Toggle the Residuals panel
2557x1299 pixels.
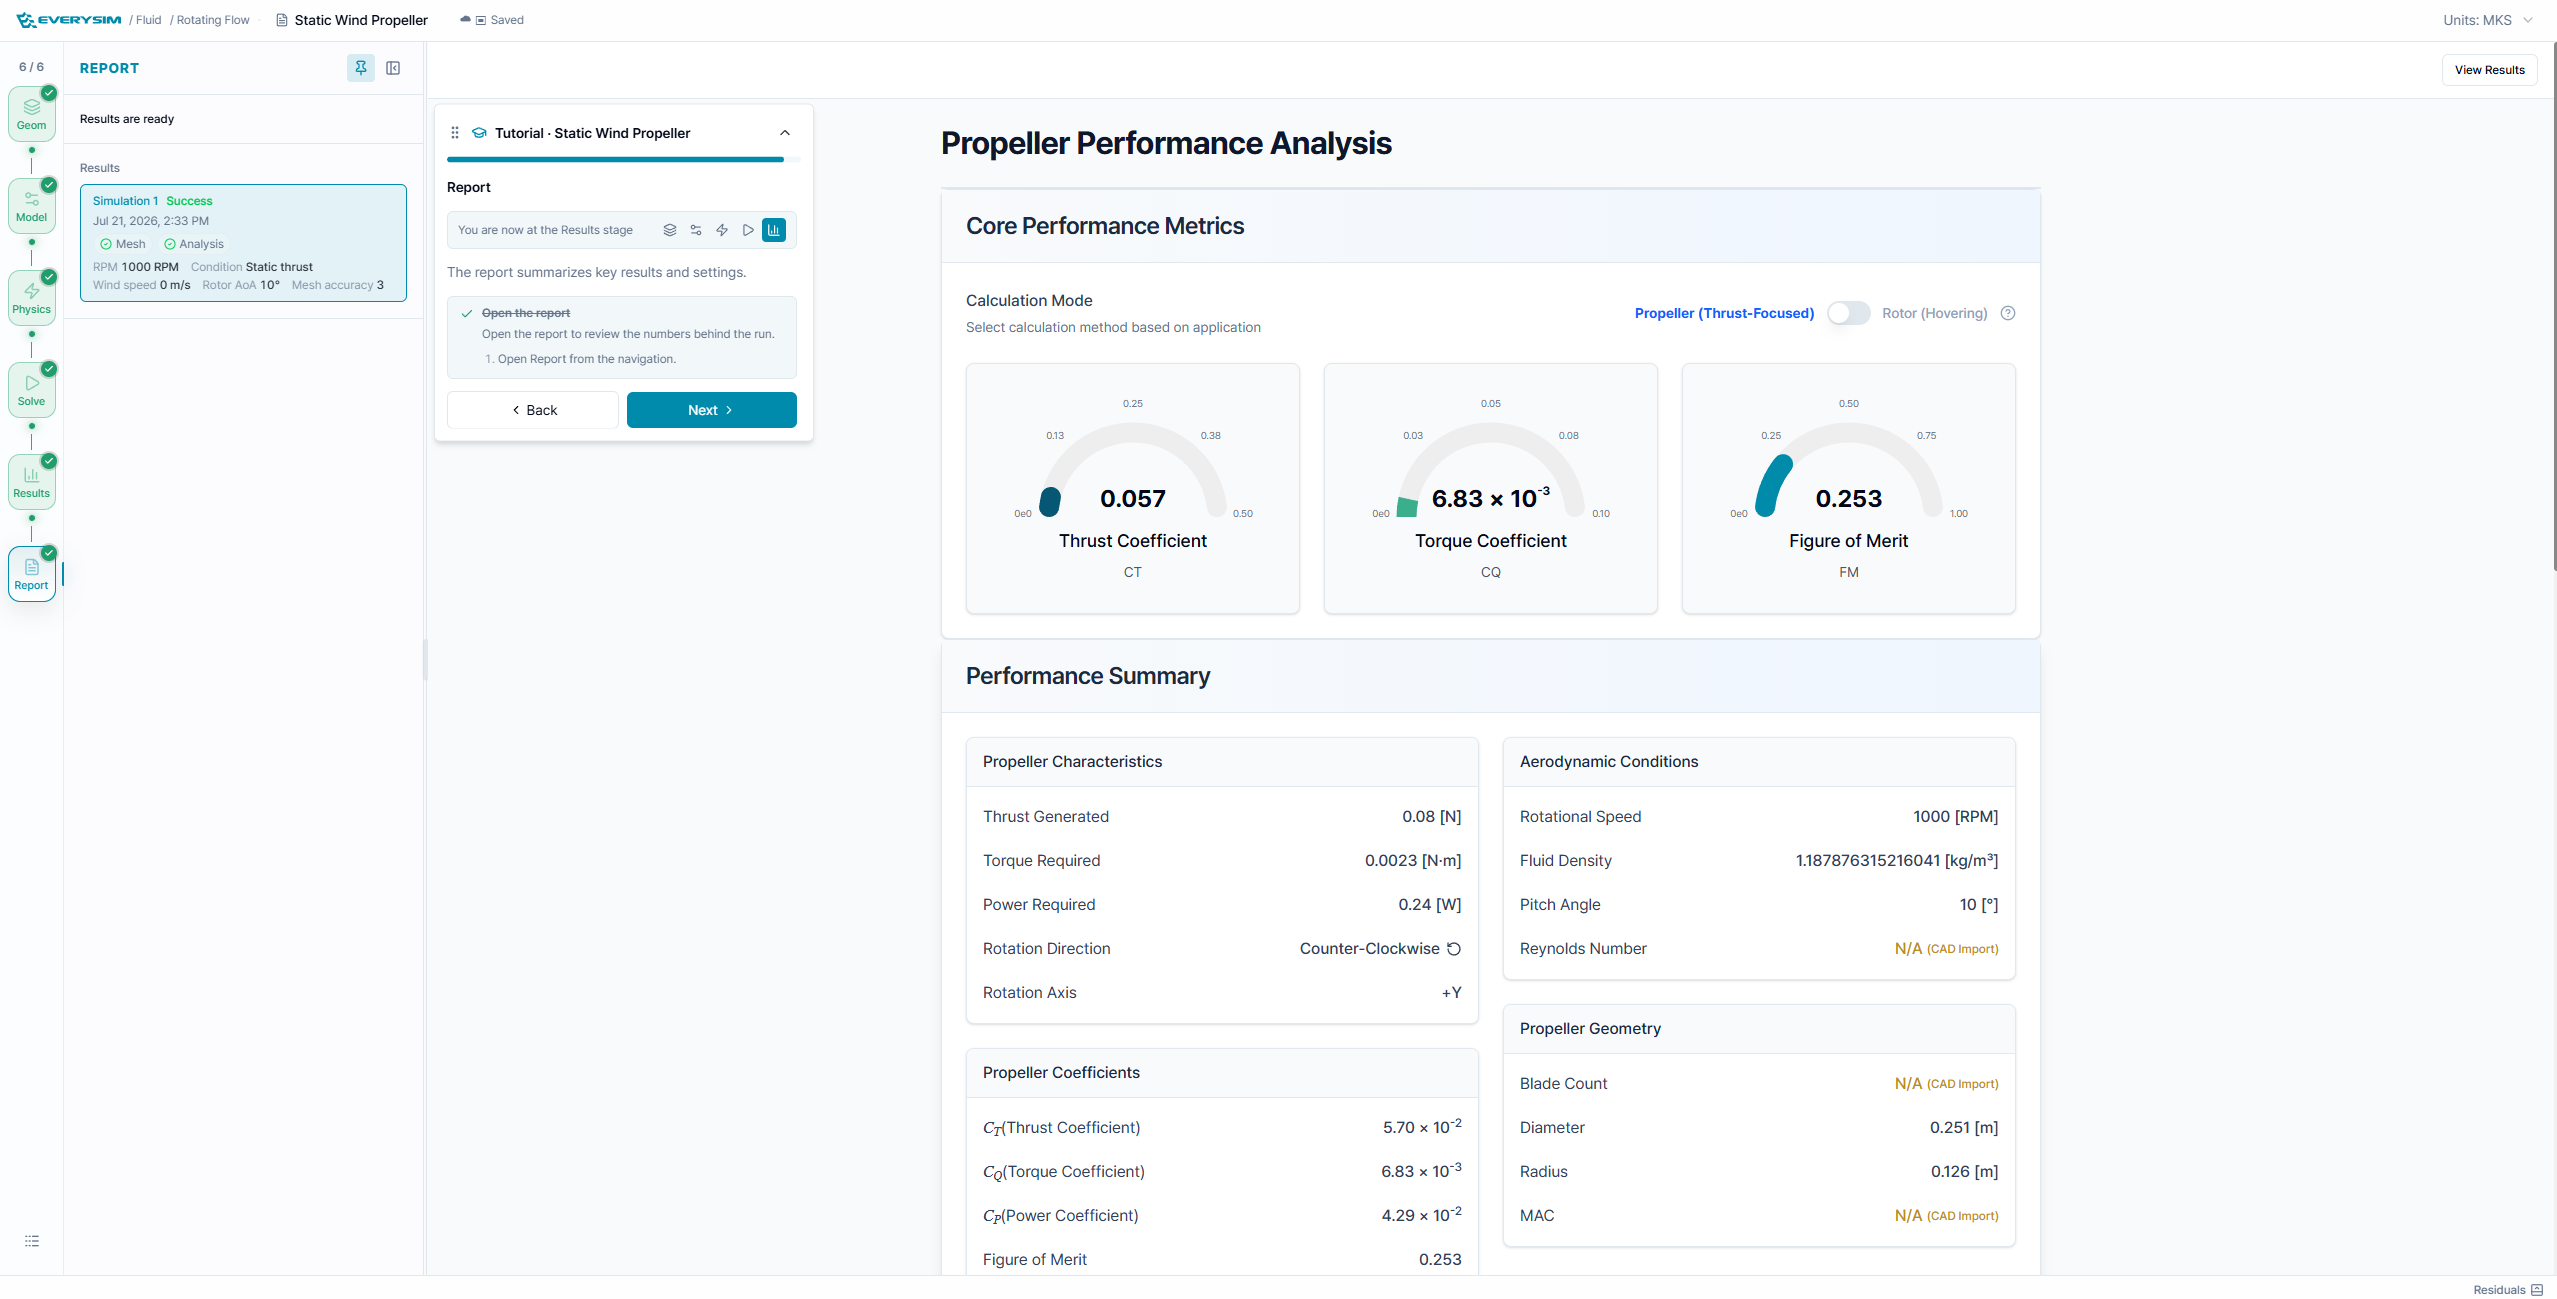2508,1289
